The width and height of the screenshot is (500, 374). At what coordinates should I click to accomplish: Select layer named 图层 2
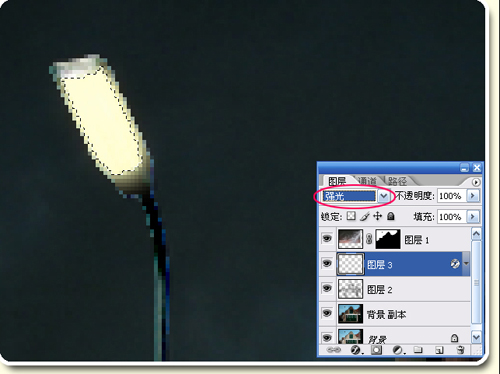tap(380, 289)
